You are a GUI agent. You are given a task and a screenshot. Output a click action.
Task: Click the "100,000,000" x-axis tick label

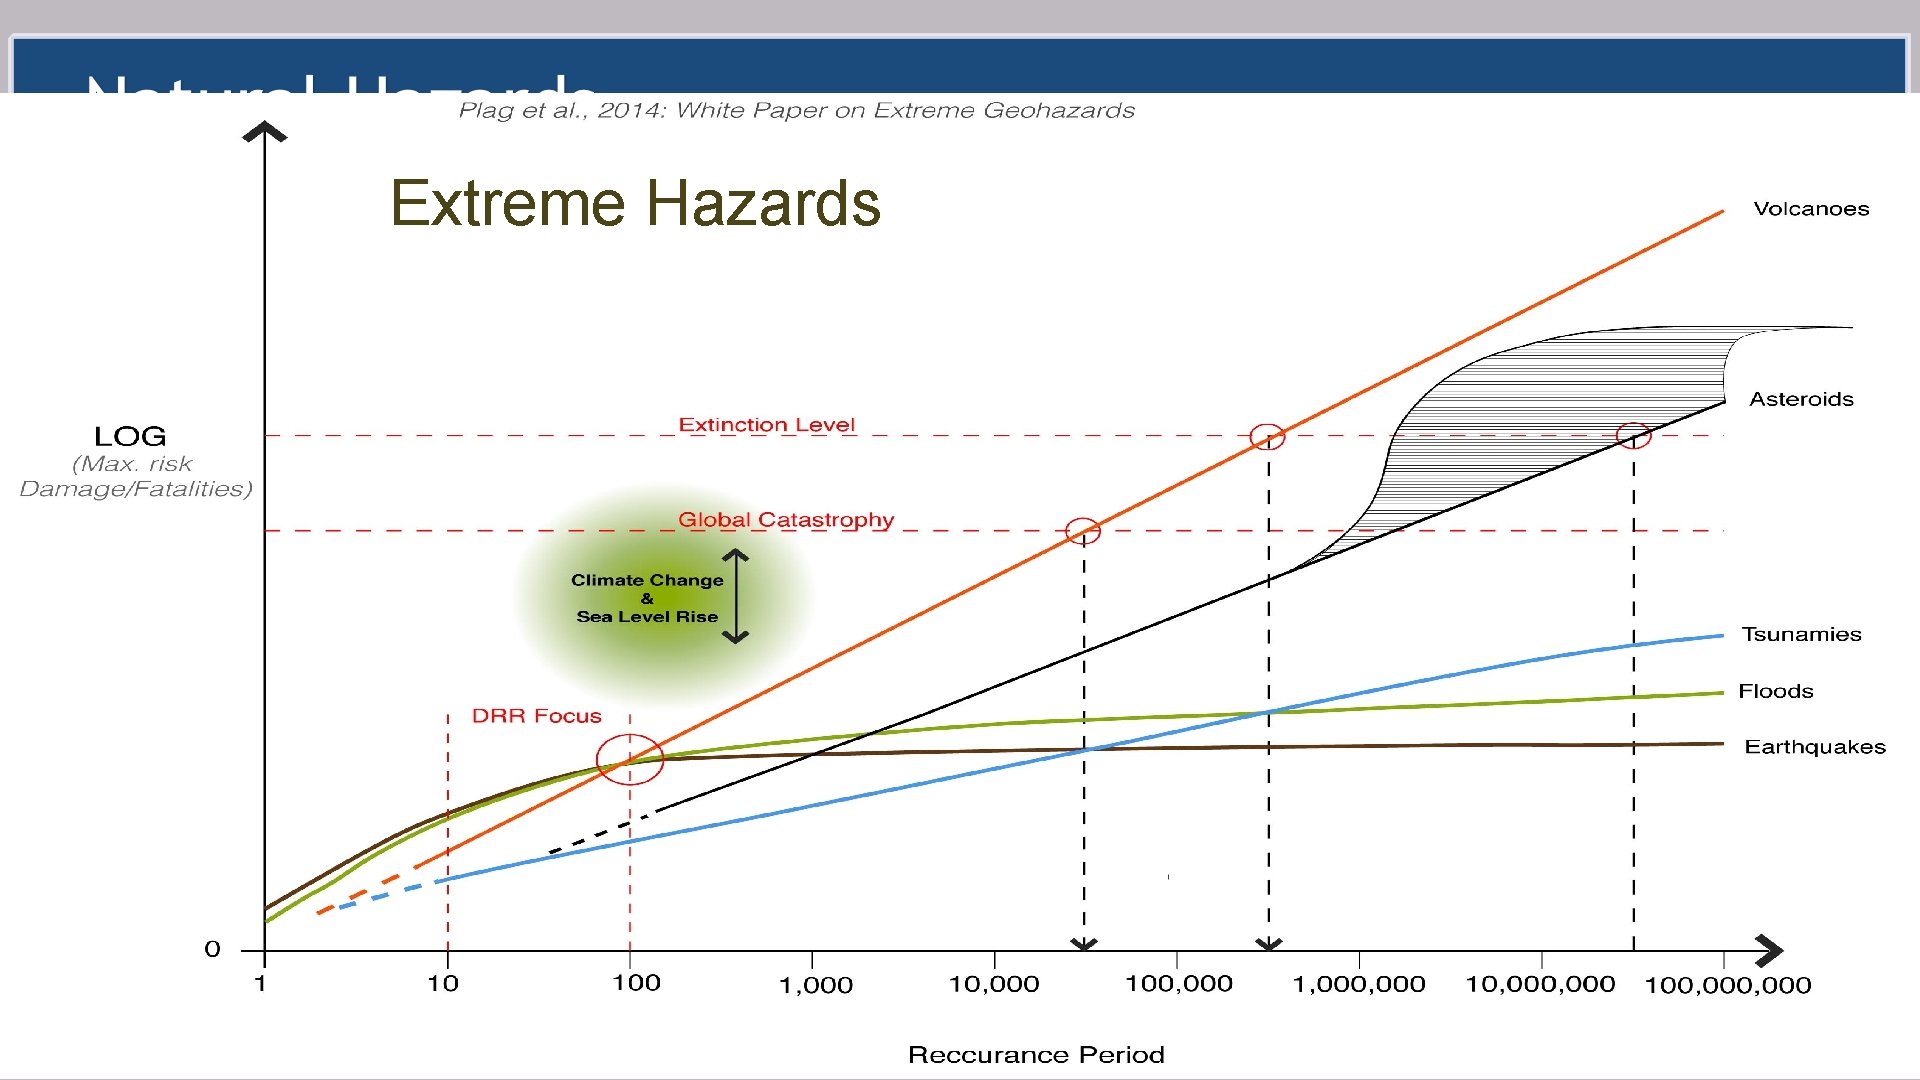1728,985
